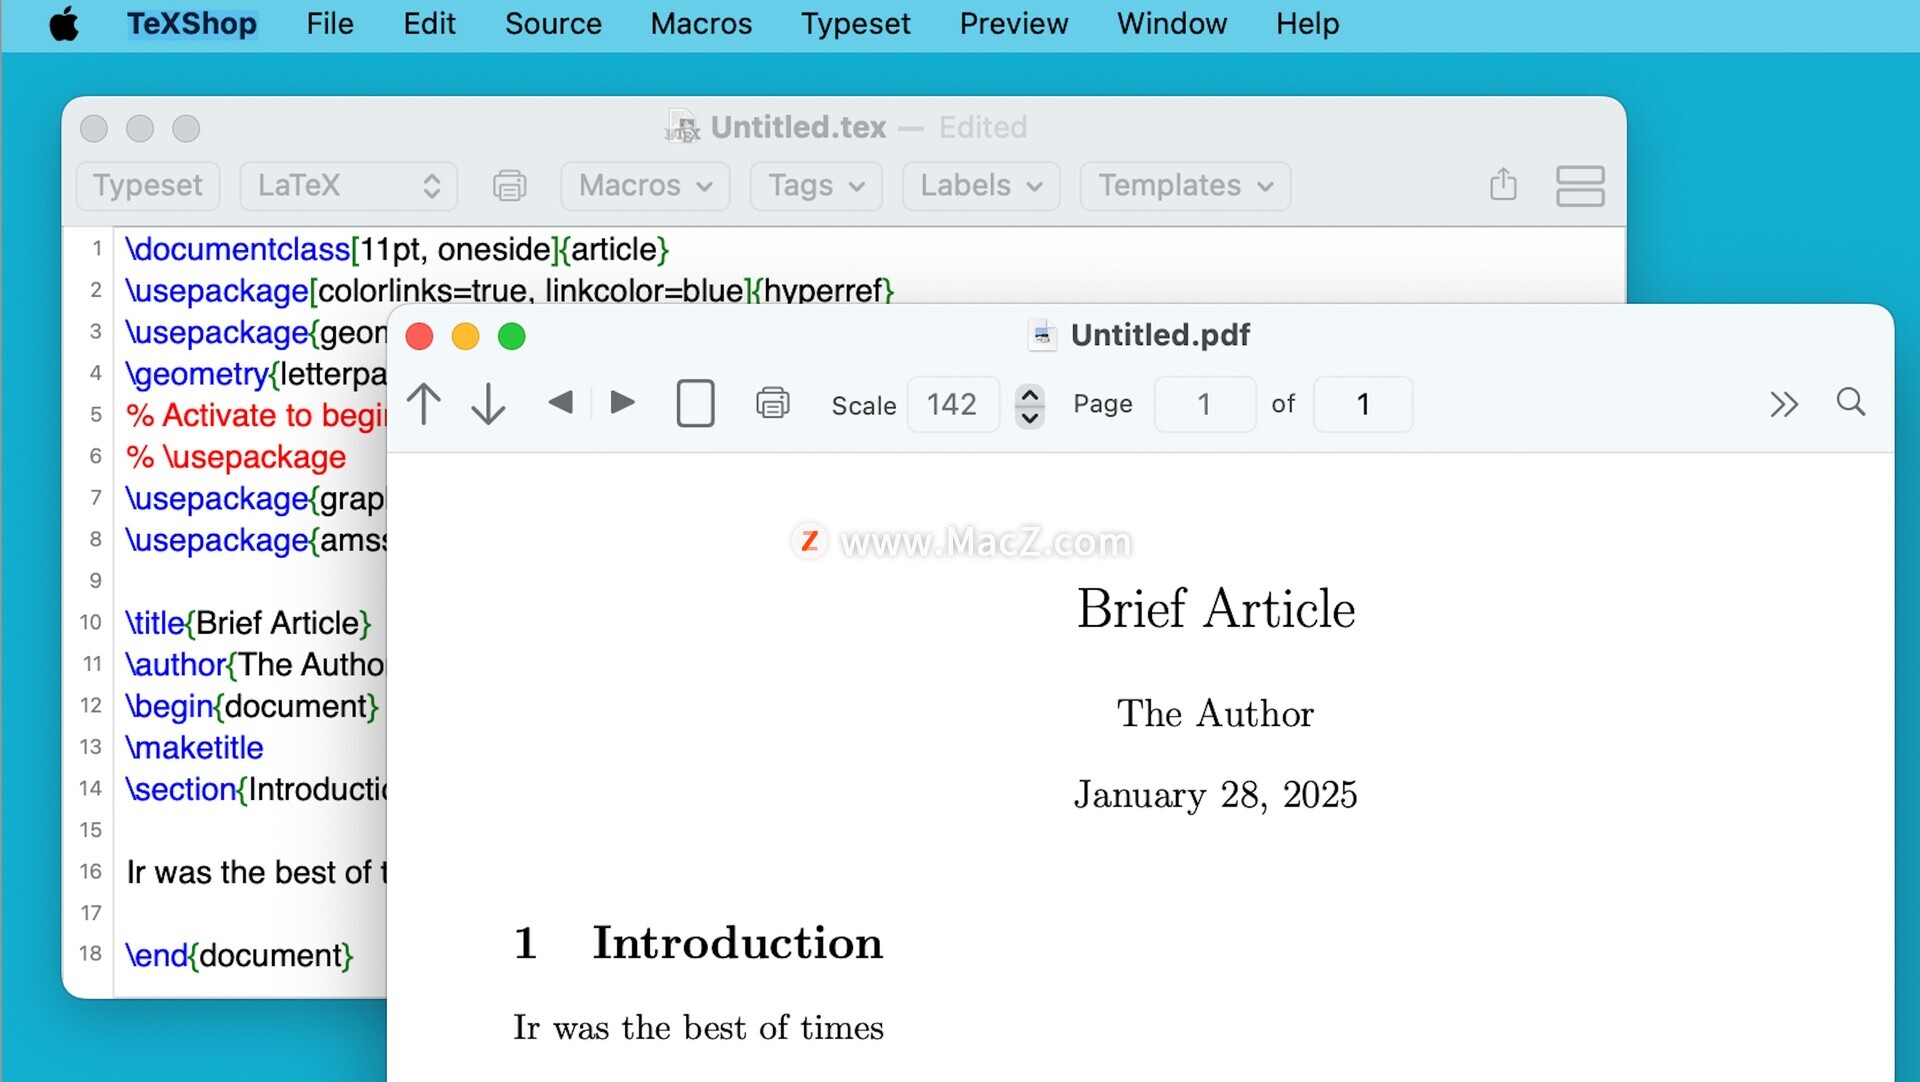Click the '% Activate to begi' comment line
The width and height of the screenshot is (1920, 1082).
pyautogui.click(x=256, y=415)
